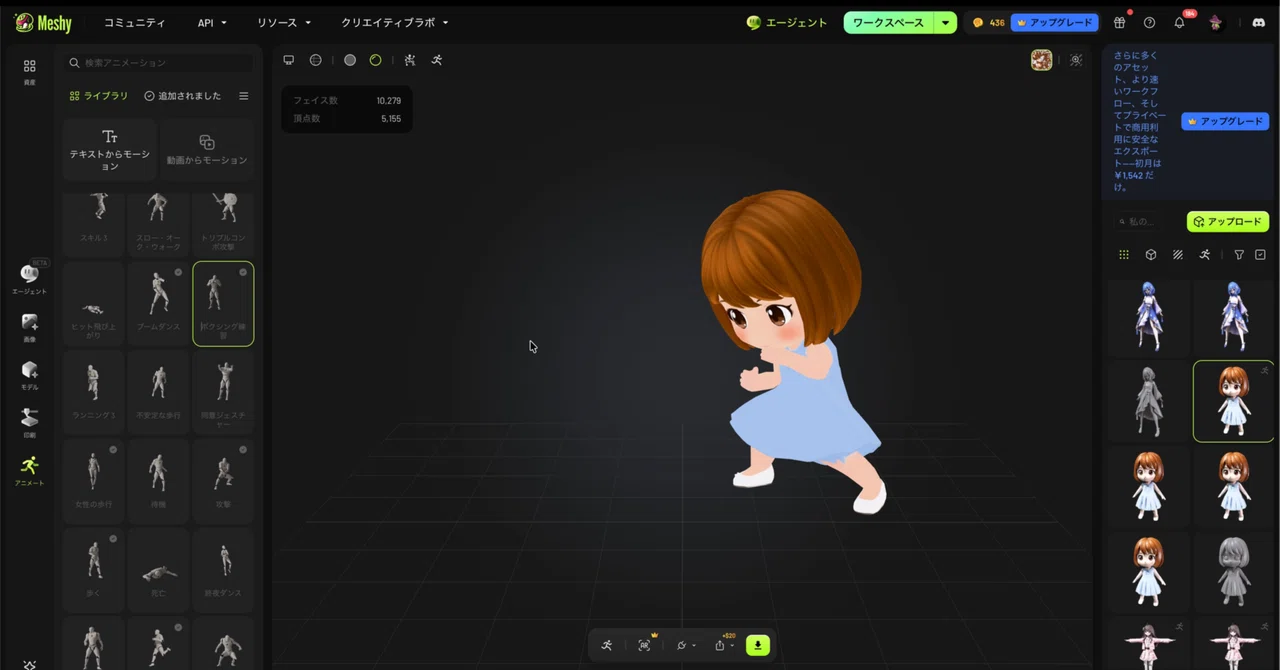1280x670 pixels.
Task: Select the green ring shading mode
Action: pyautogui.click(x=376, y=60)
